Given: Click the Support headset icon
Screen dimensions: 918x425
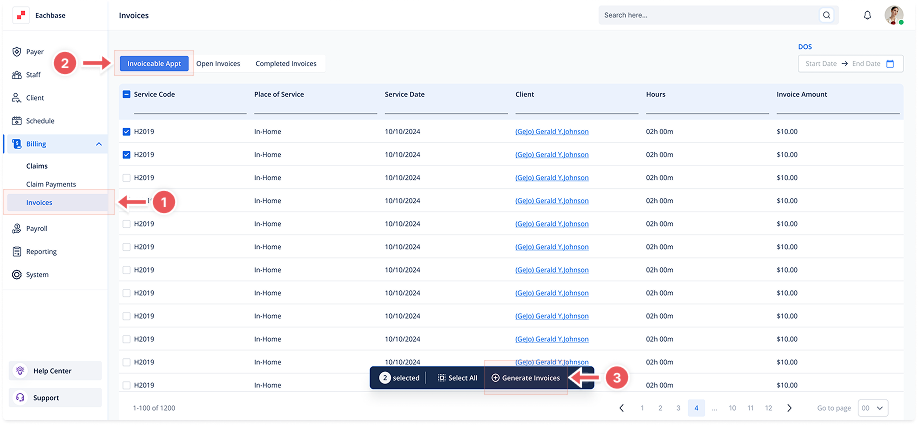Looking at the screenshot, I should 20,398.
